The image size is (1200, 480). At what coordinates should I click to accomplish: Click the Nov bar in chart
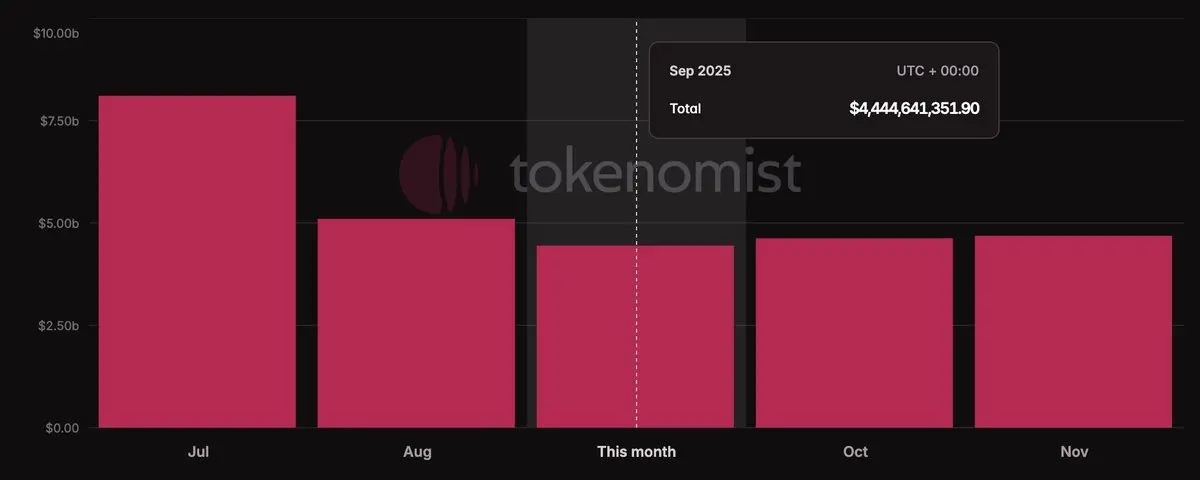coord(1073,332)
